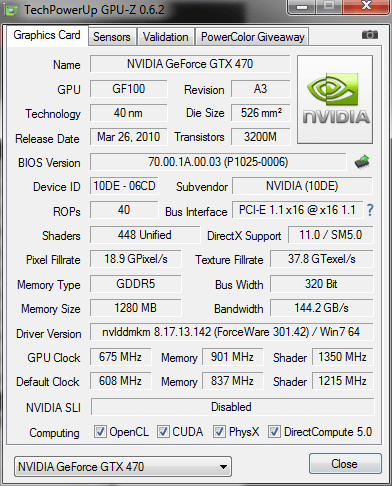Screen dimensions: 392x486
Task: Switch to the Validation tab
Action: pyautogui.click(x=166, y=37)
